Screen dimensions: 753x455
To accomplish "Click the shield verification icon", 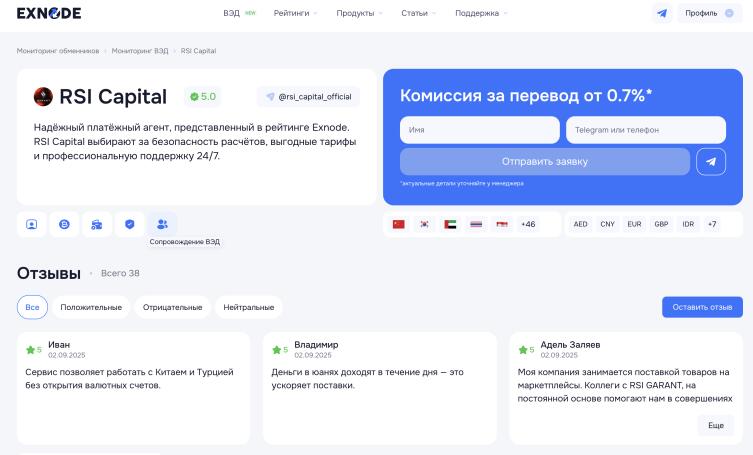I will coord(129,225).
